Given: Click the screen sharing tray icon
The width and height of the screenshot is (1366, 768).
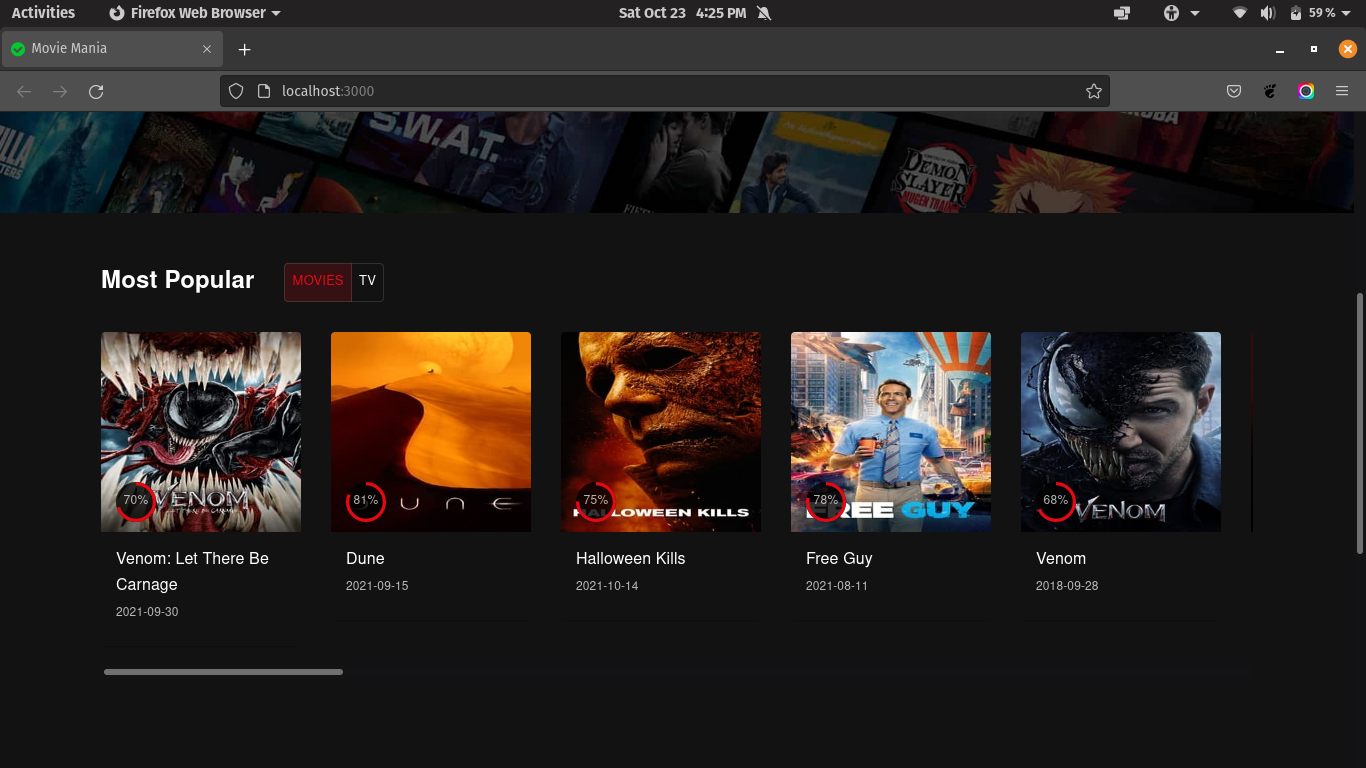Looking at the screenshot, I should click(1121, 13).
